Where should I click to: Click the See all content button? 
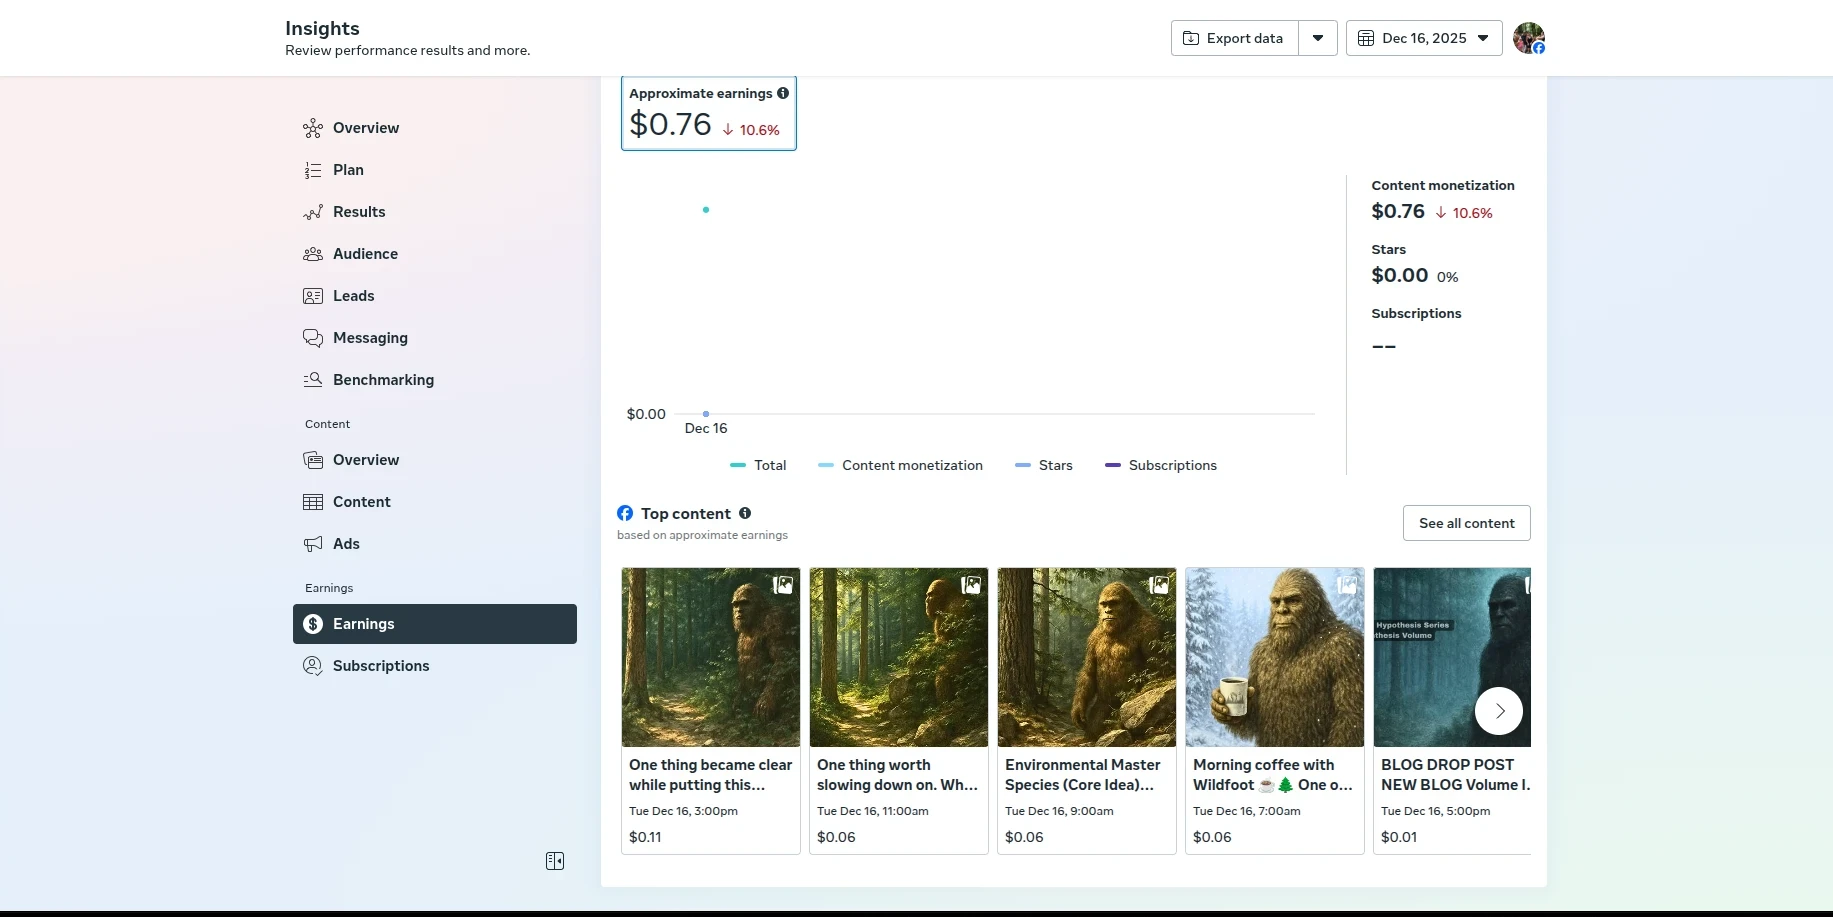(1466, 523)
